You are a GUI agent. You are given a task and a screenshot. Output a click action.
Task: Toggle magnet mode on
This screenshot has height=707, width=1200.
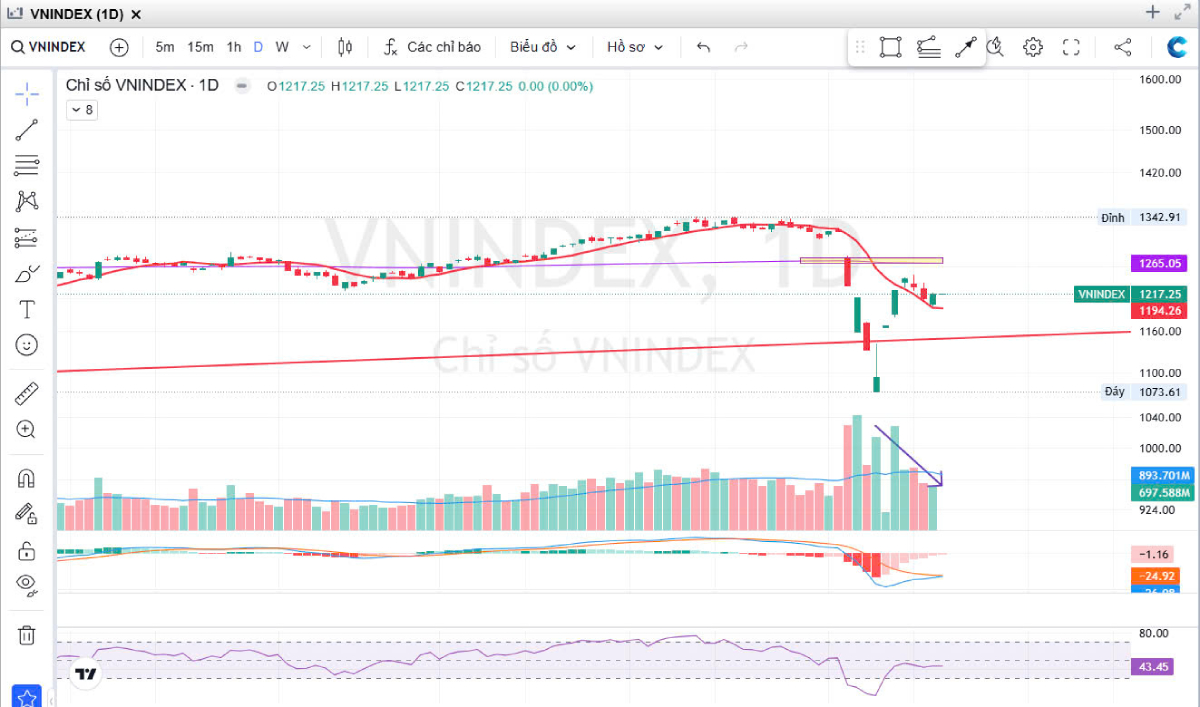[x=27, y=478]
